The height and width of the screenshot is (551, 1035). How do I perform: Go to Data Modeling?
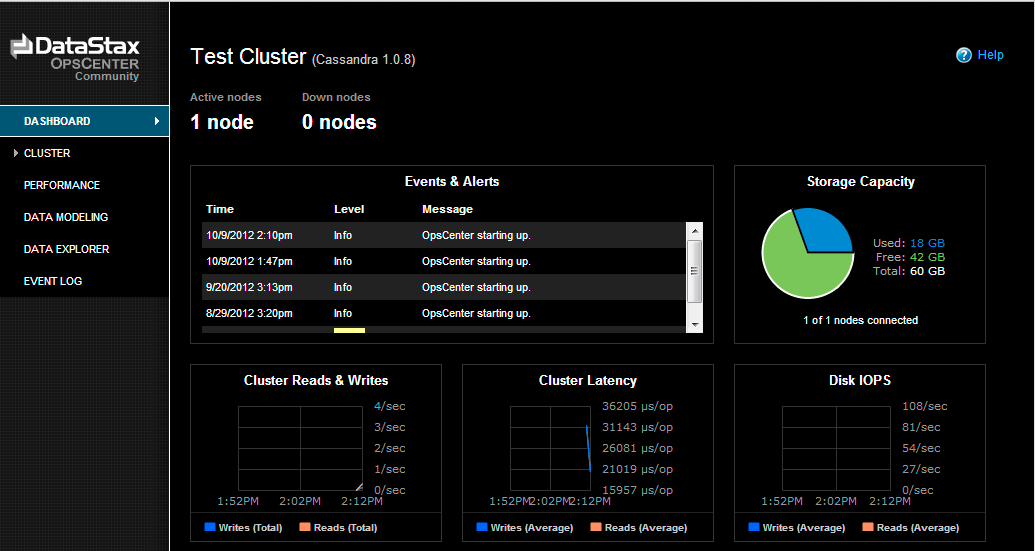(66, 217)
